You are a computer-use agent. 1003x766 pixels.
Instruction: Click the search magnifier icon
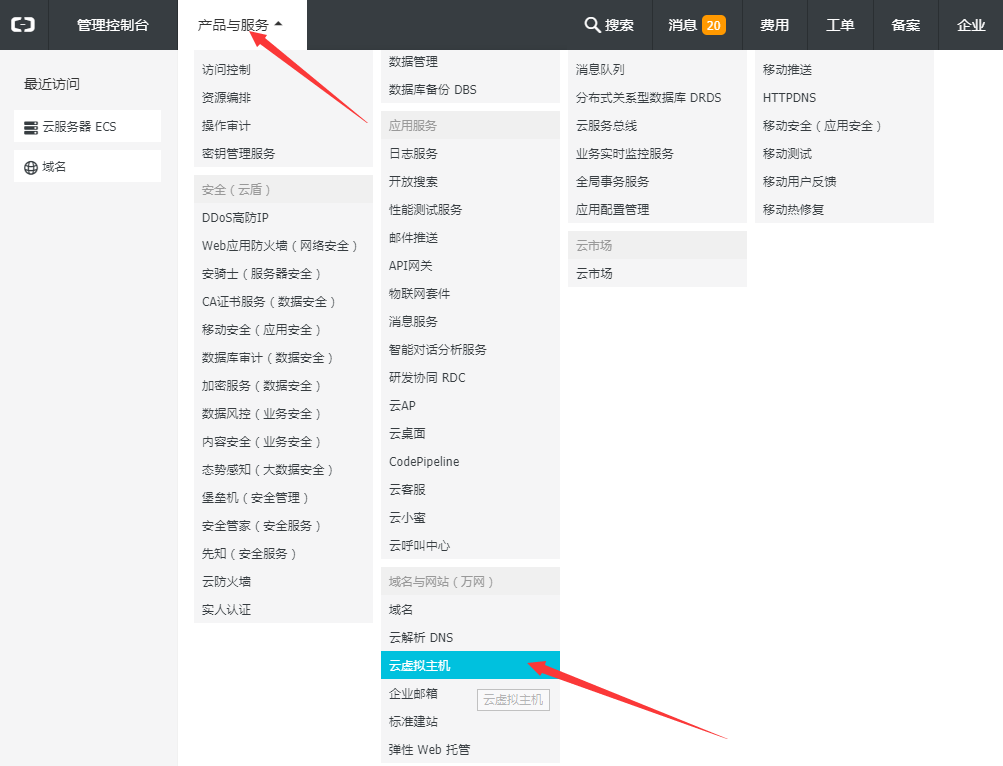pos(592,25)
